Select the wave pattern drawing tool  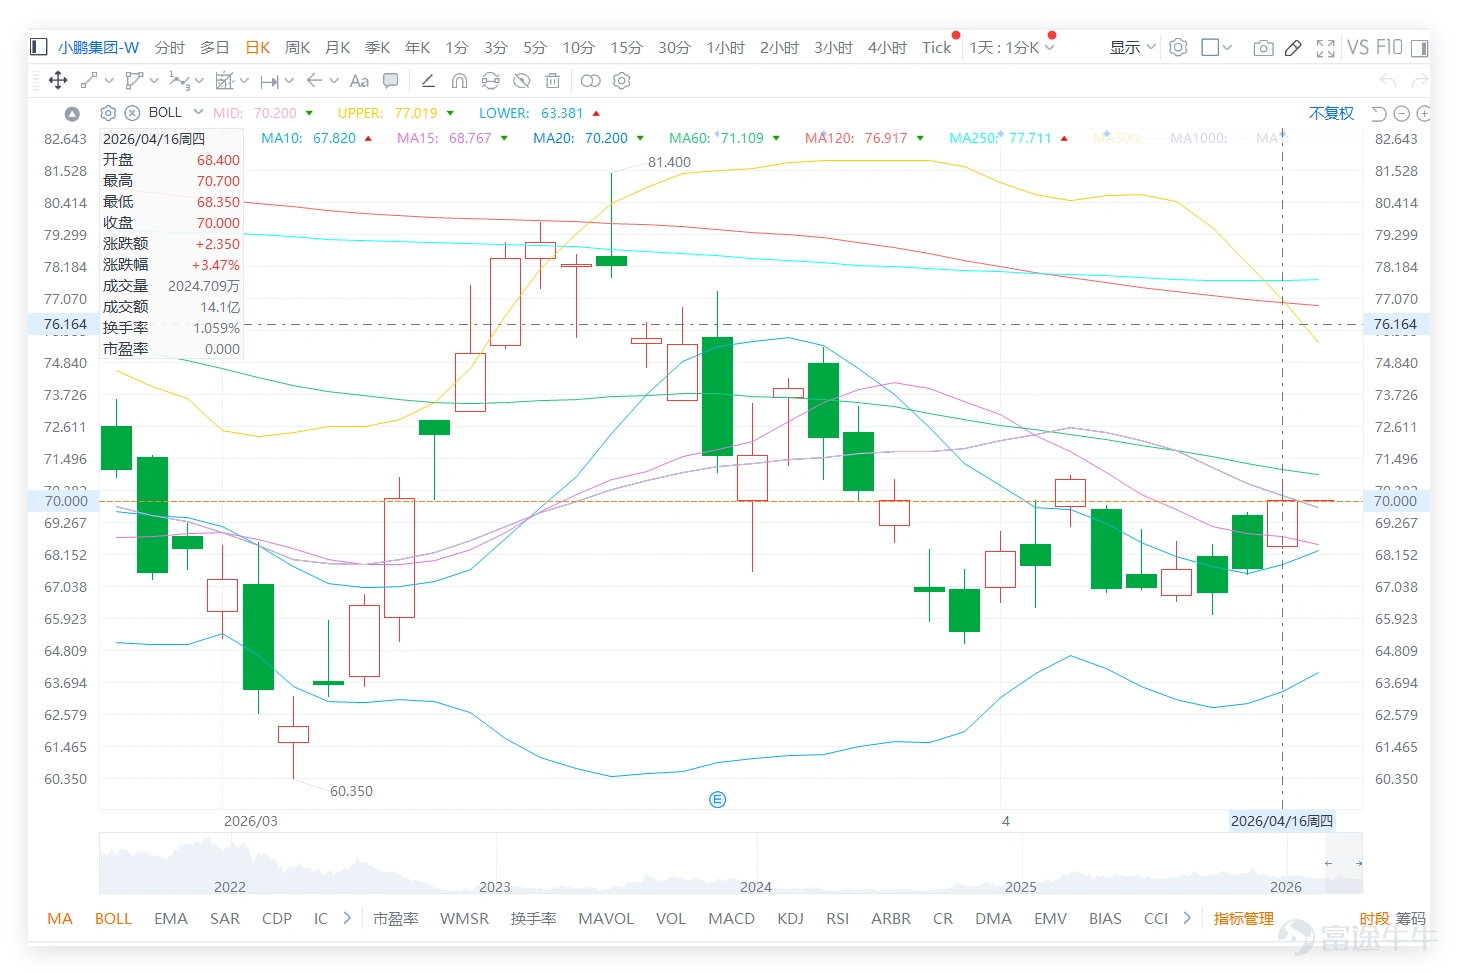(x=179, y=81)
